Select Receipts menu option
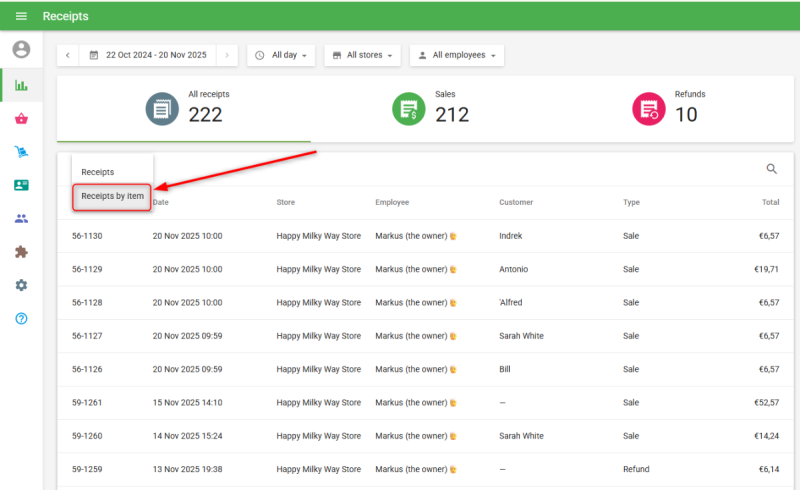Viewport: 800px width, 490px height. tap(98, 172)
